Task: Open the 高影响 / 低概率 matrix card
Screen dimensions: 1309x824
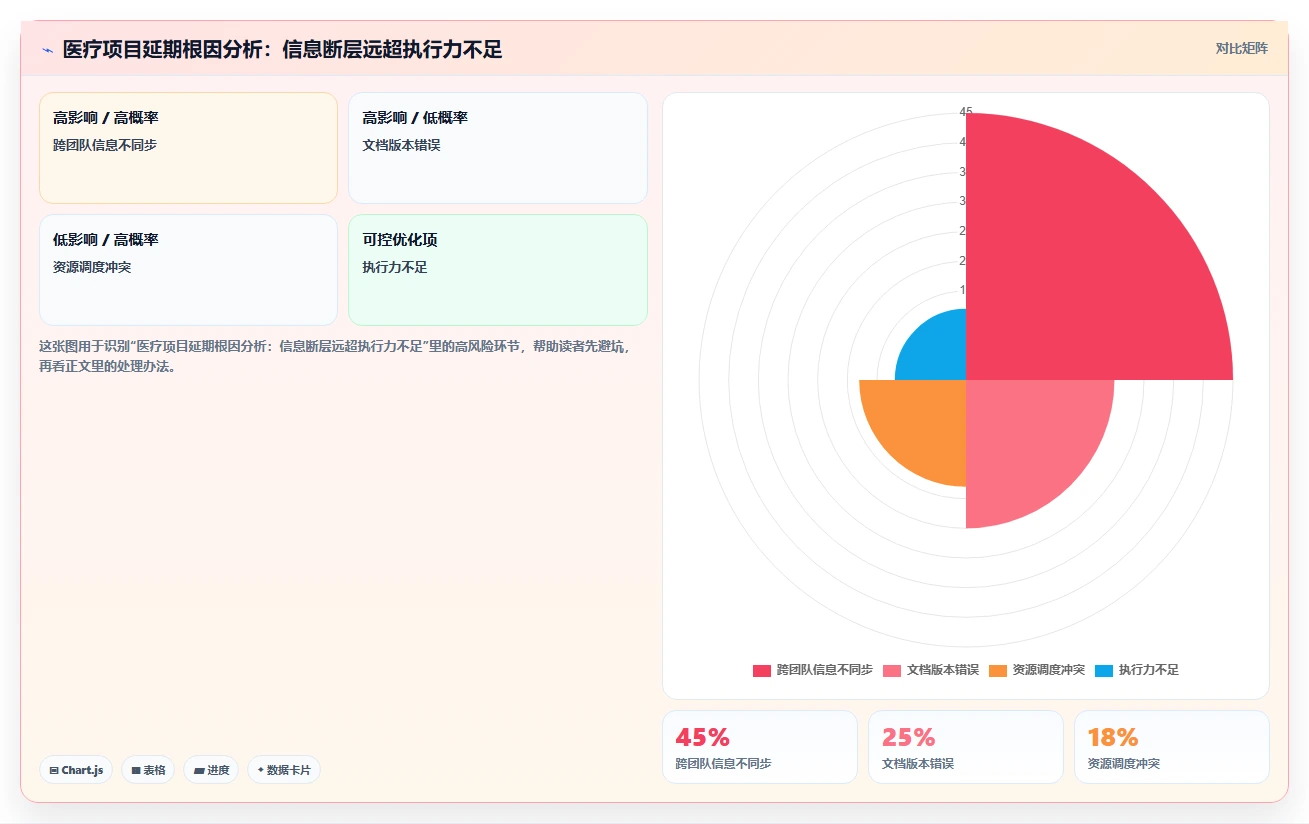Action: (x=498, y=148)
